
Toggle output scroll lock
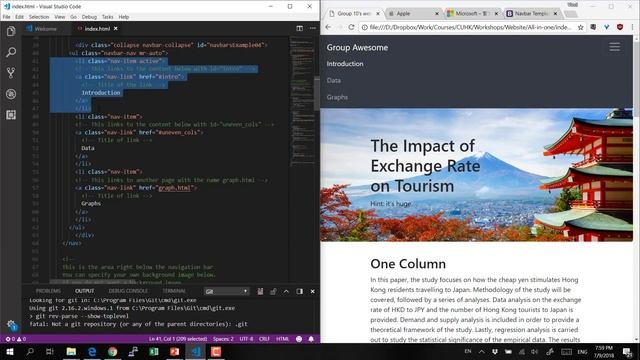click(x=273, y=291)
